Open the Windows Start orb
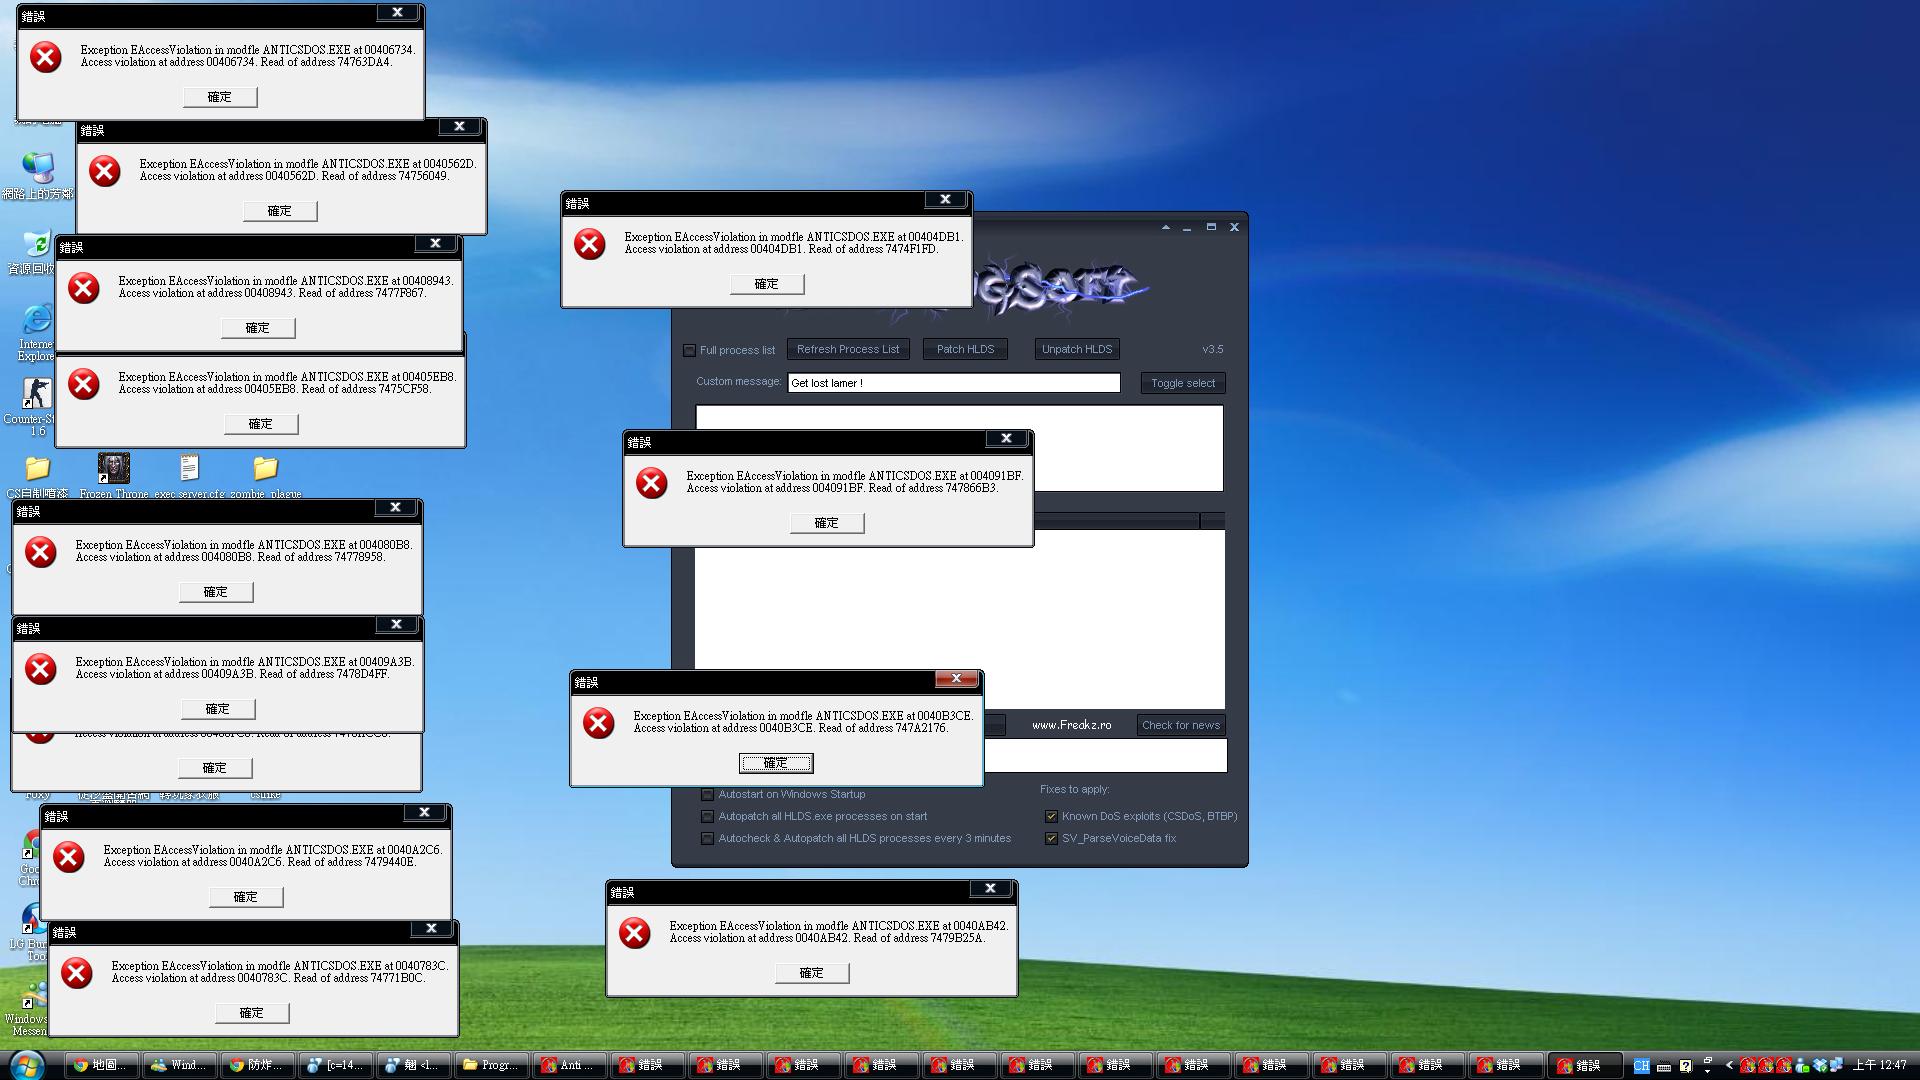The height and width of the screenshot is (1080, 1920). coord(27,1064)
